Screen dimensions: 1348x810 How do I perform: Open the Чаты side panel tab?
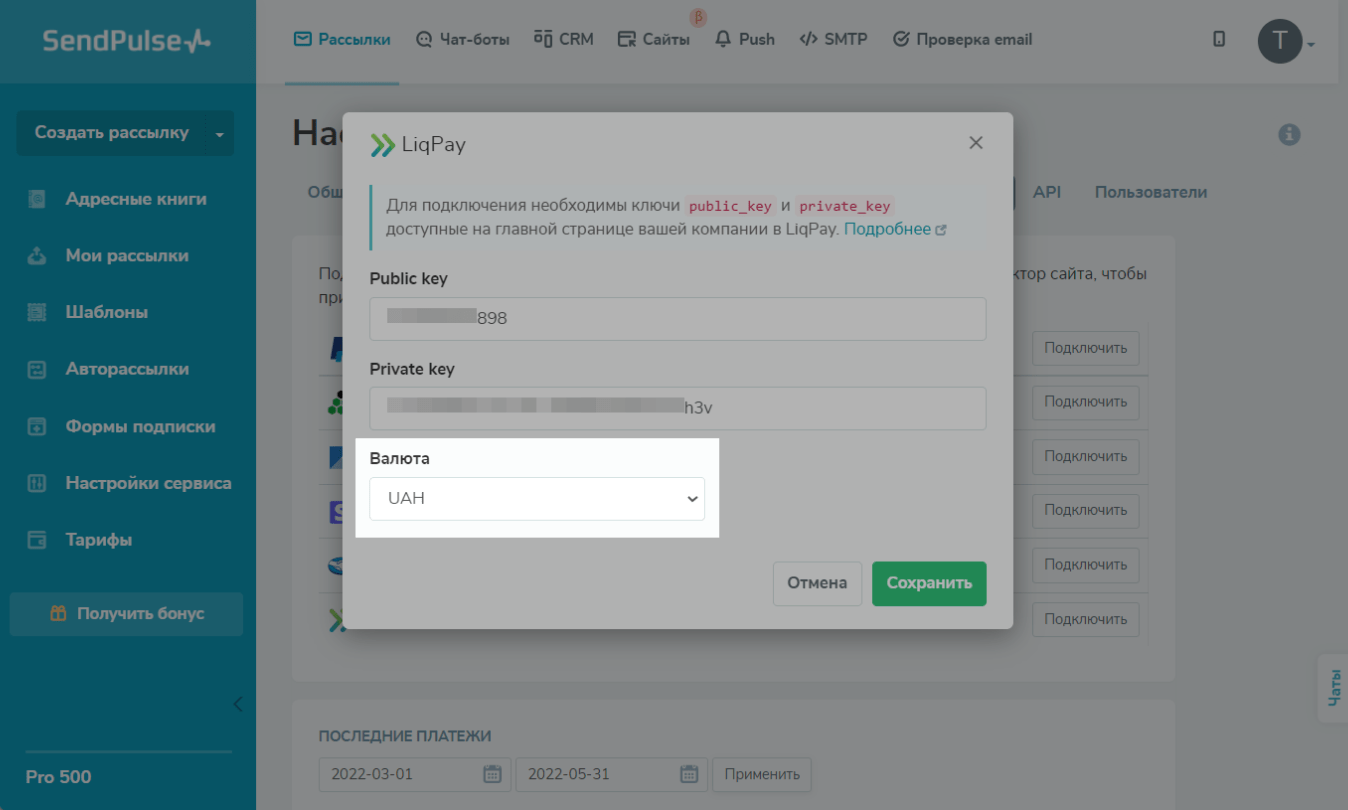point(1334,688)
